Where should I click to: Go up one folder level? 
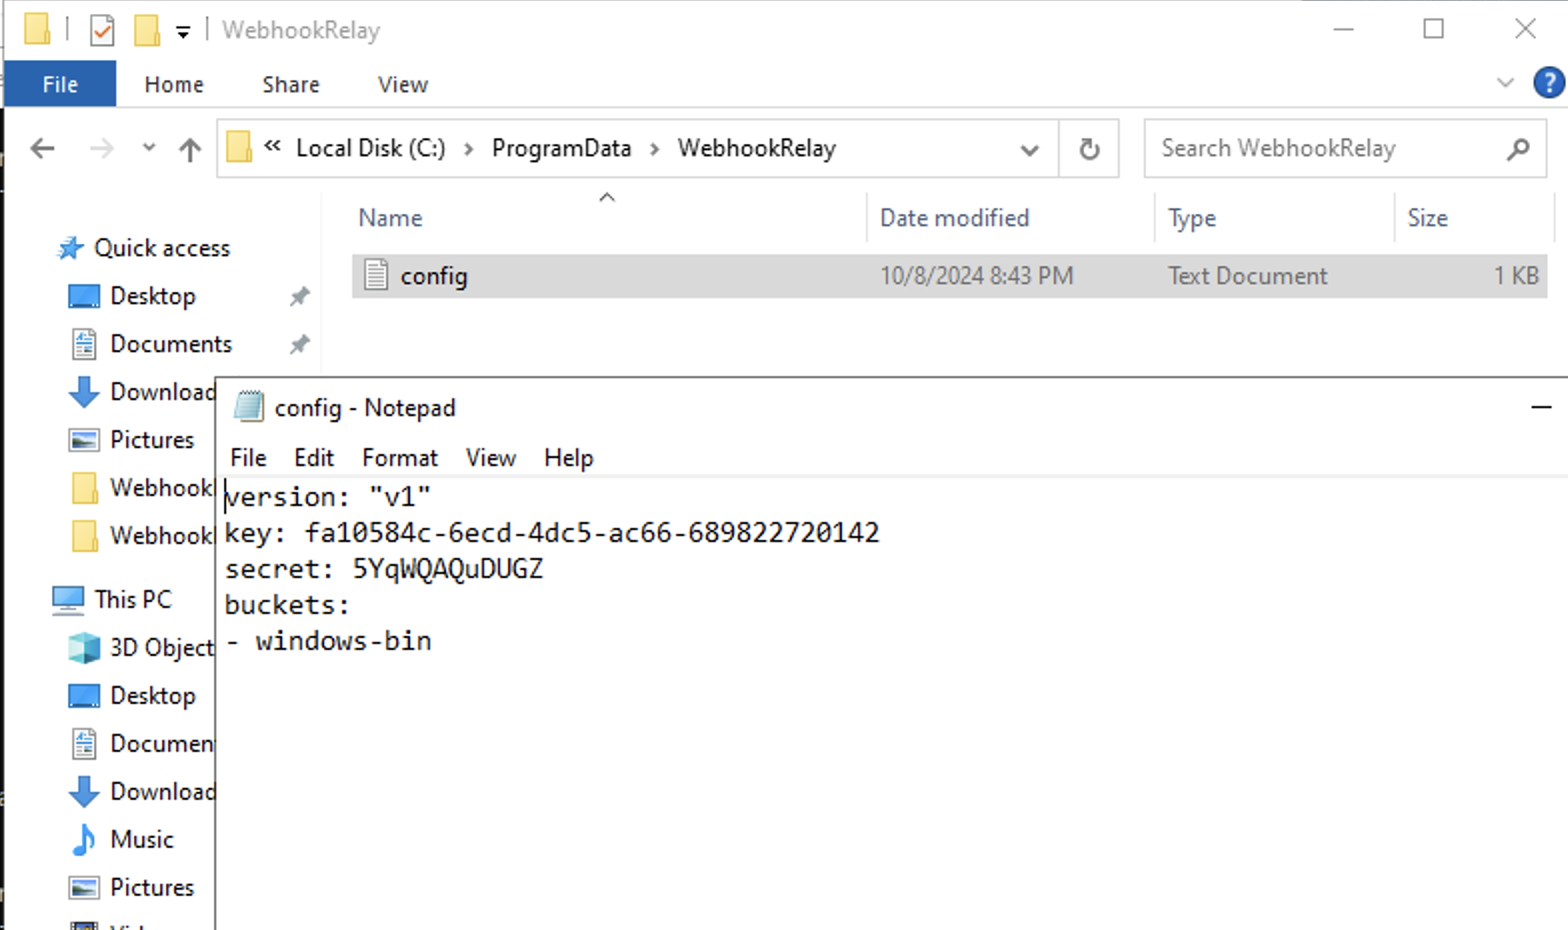189,149
